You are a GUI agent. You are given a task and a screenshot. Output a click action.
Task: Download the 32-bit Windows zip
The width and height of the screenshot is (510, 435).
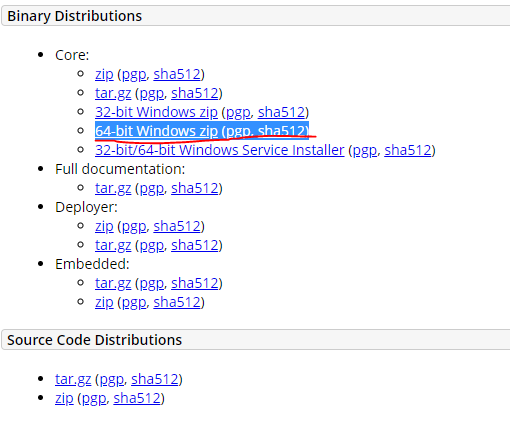click(x=156, y=112)
